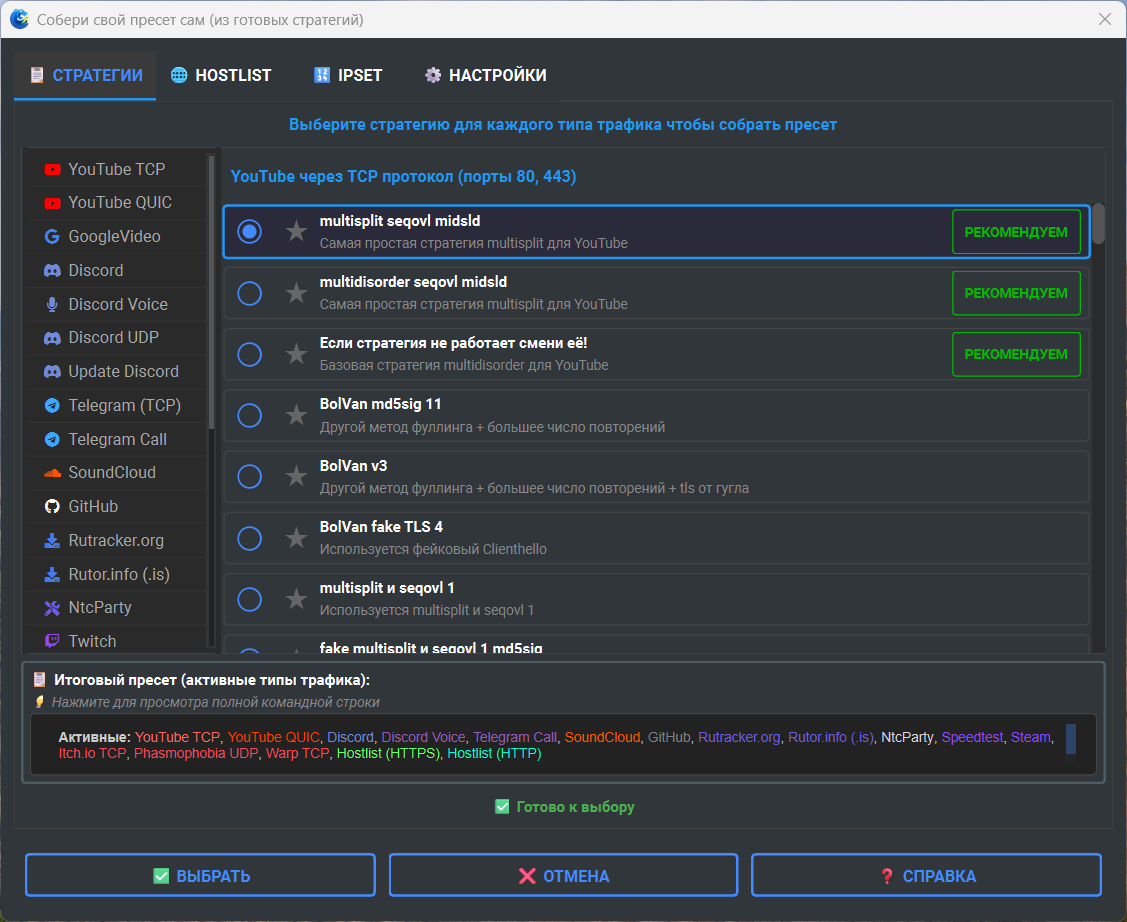Click the GoogleVideo G icon
This screenshot has width=1127, height=922.
(x=52, y=237)
